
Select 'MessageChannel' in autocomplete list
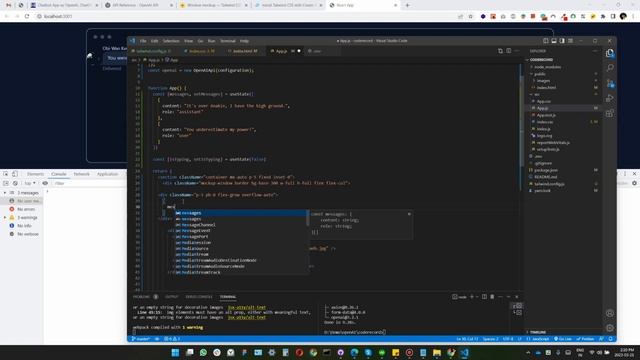[241, 224]
